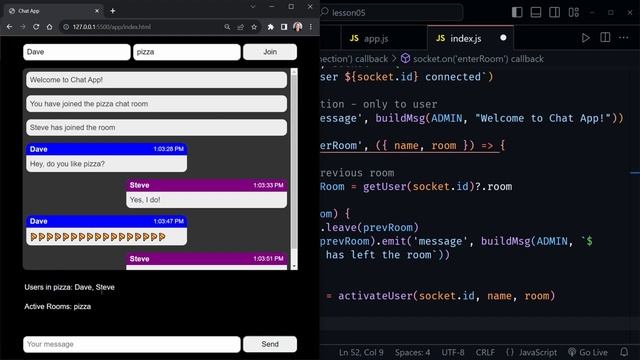Click the chat scrollbar up arrow
This screenshot has width=640, height=360.
pyautogui.click(x=294, y=71)
